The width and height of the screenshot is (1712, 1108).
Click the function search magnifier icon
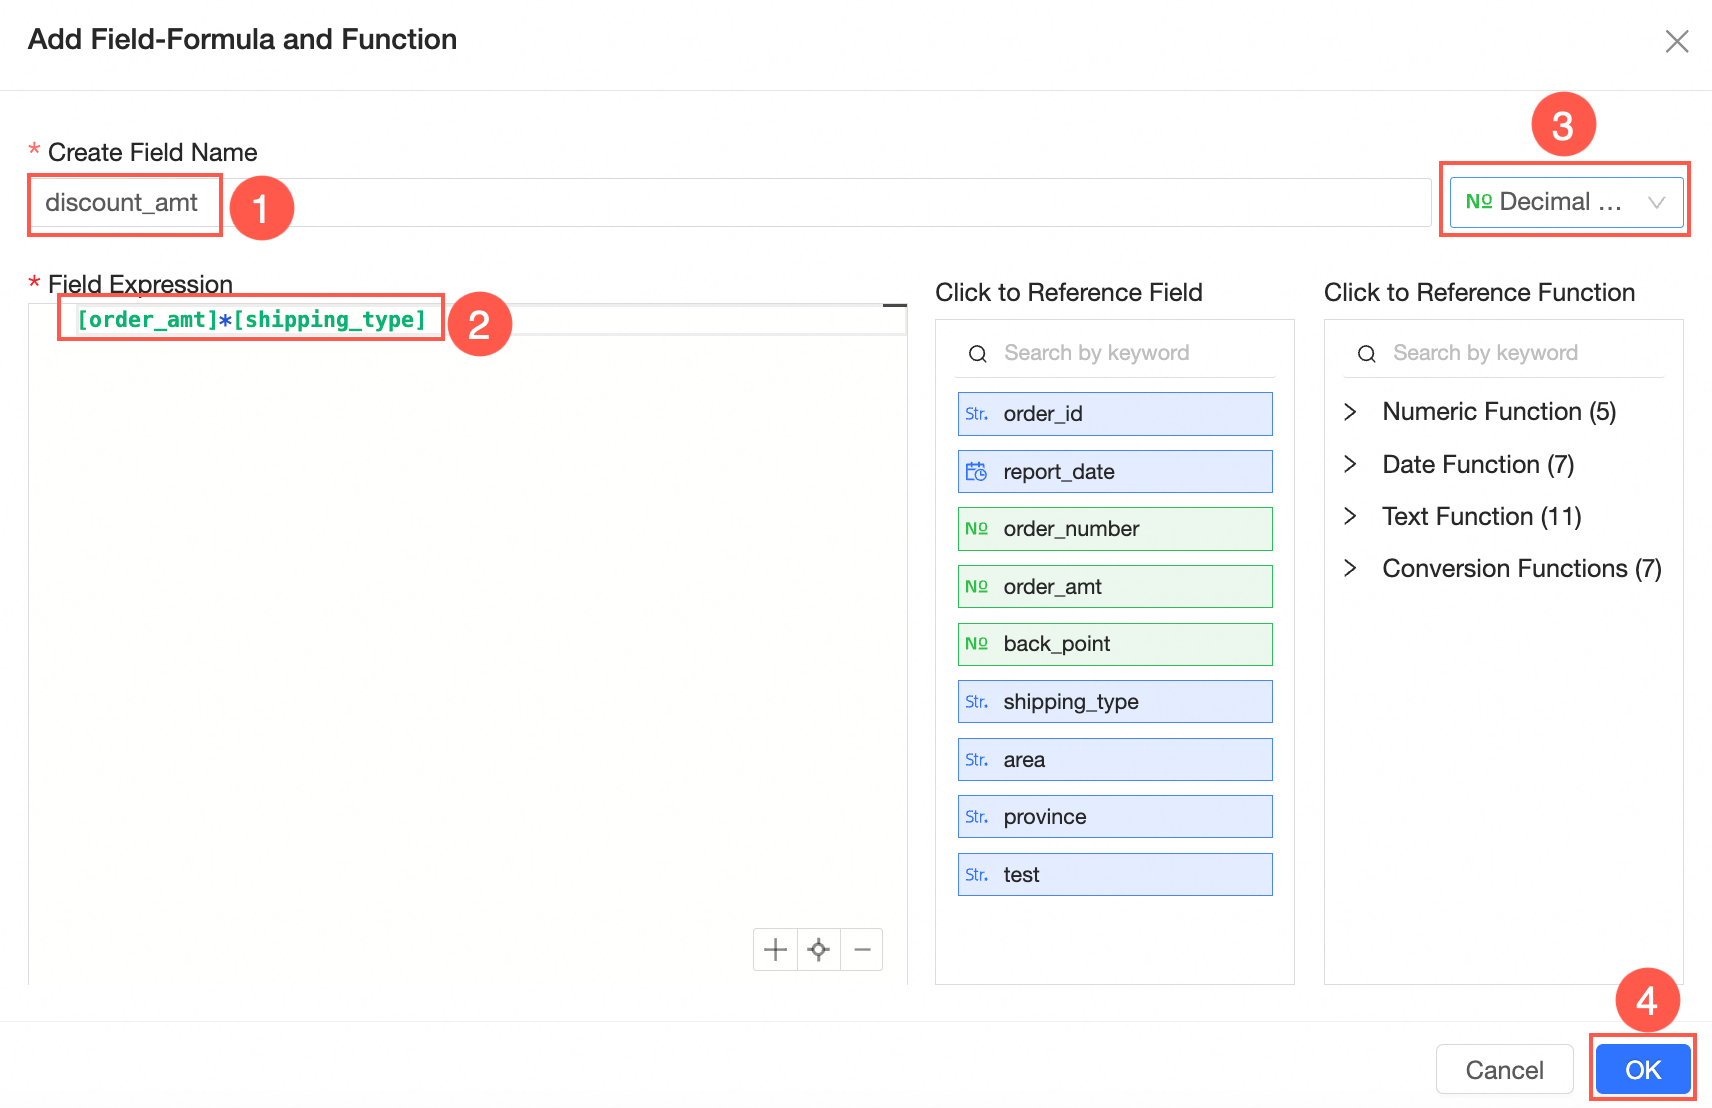click(1367, 354)
